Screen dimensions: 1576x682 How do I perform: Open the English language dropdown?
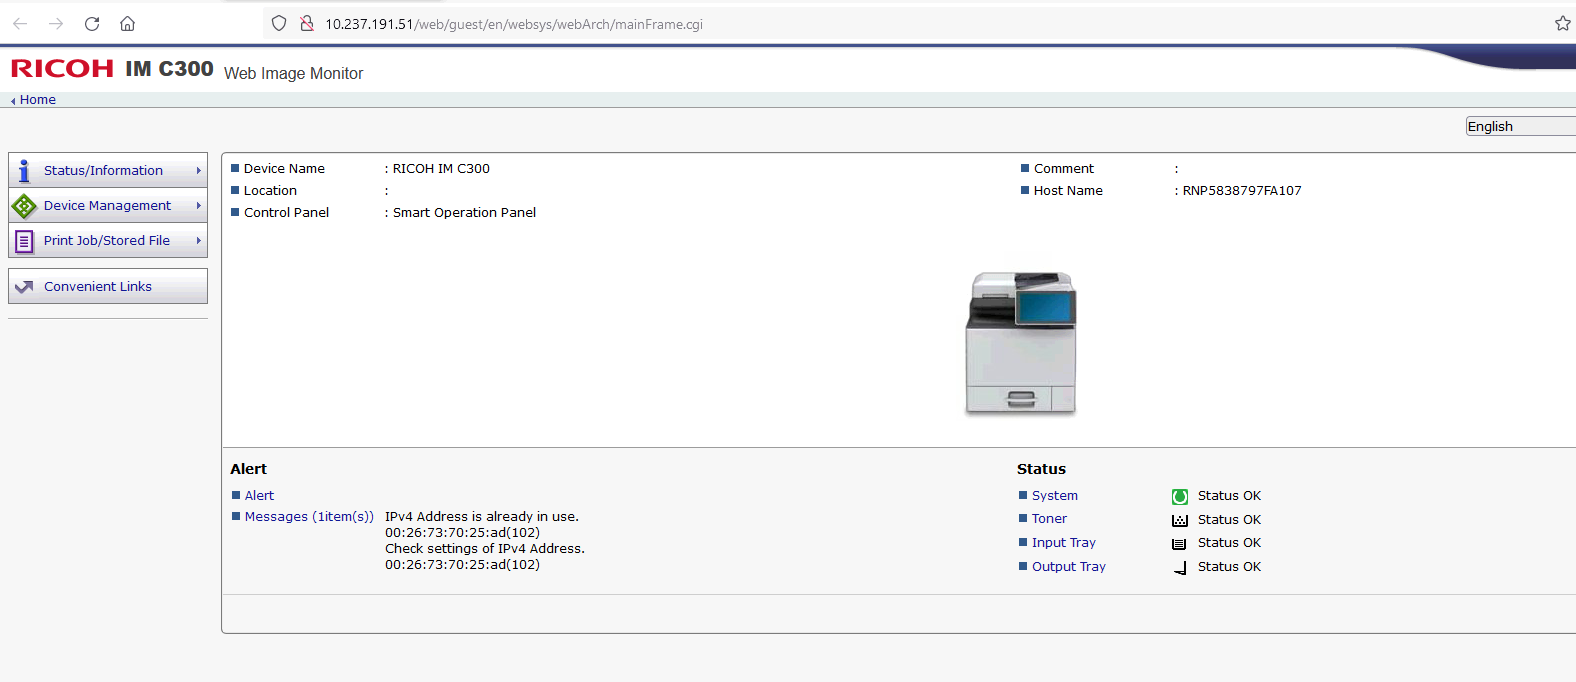point(1520,126)
